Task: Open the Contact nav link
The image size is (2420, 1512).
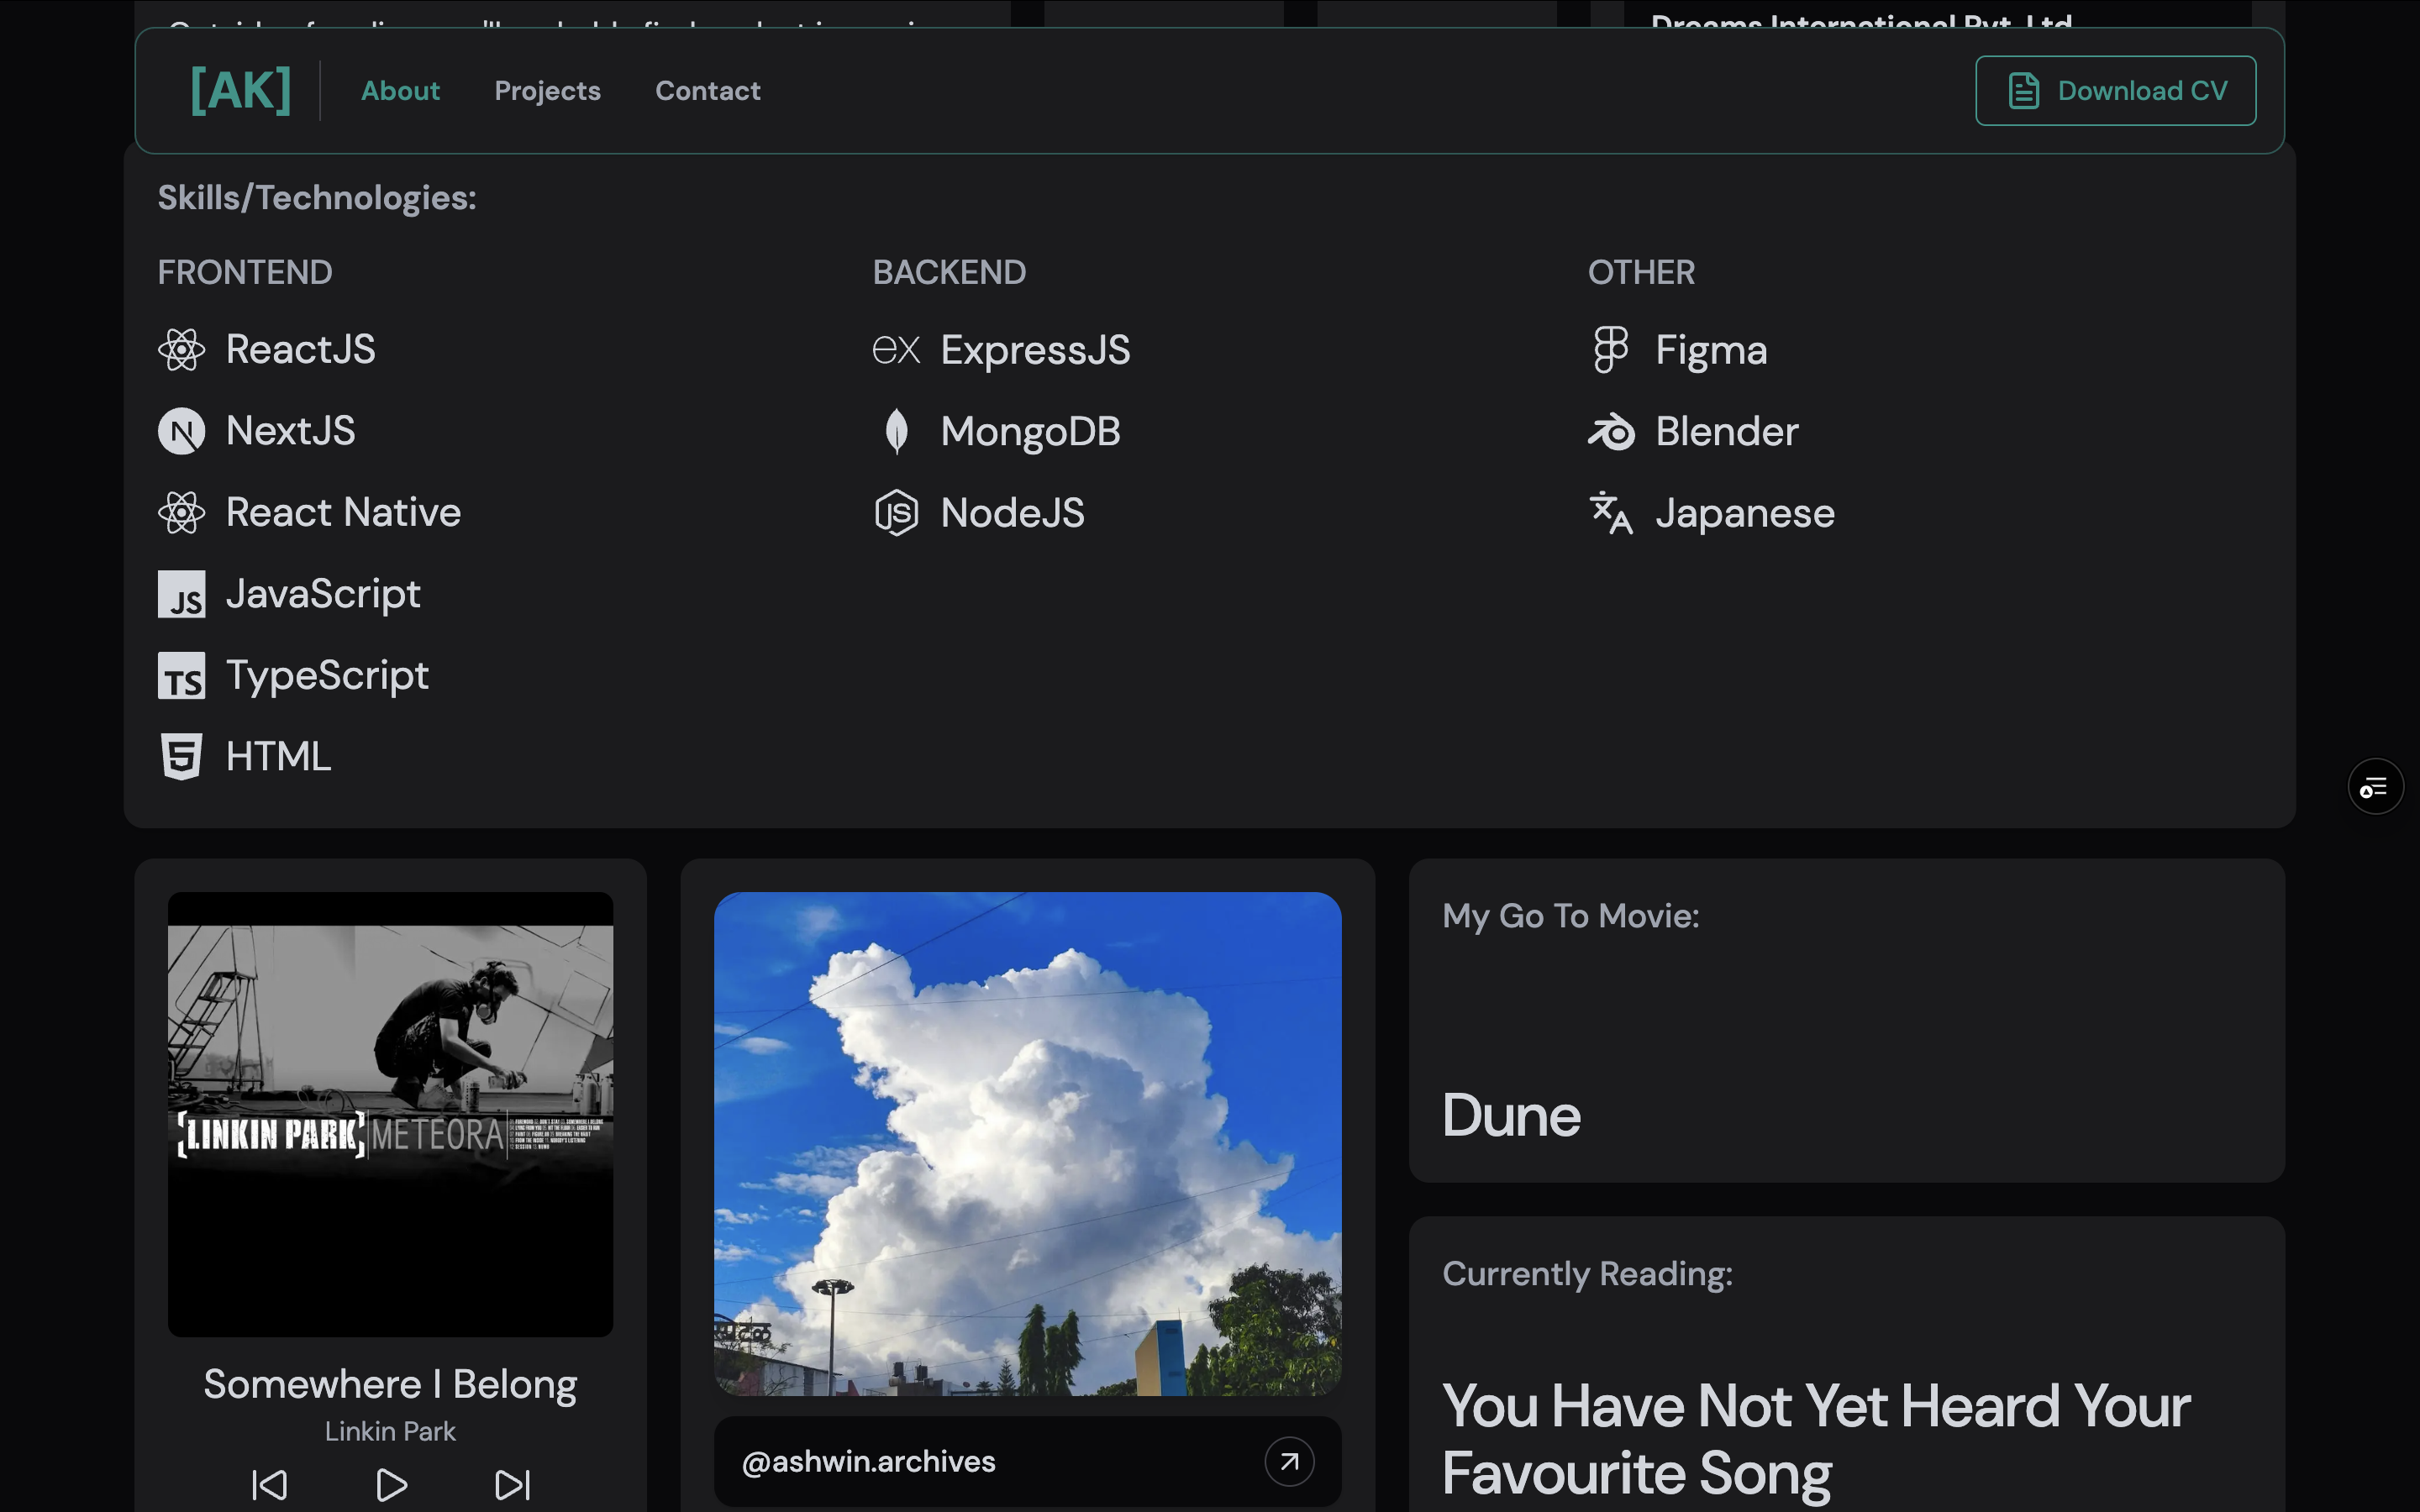Action: click(x=707, y=91)
